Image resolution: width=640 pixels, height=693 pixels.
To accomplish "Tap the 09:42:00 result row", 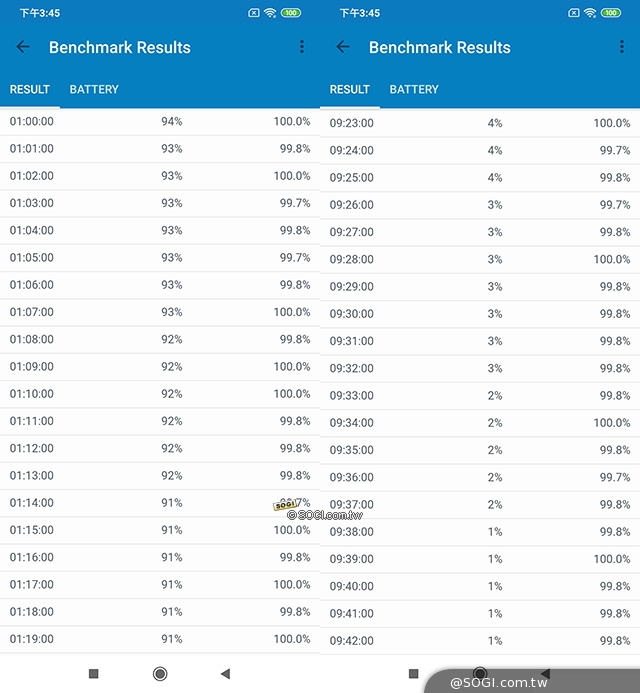I will pyautogui.click(x=480, y=640).
